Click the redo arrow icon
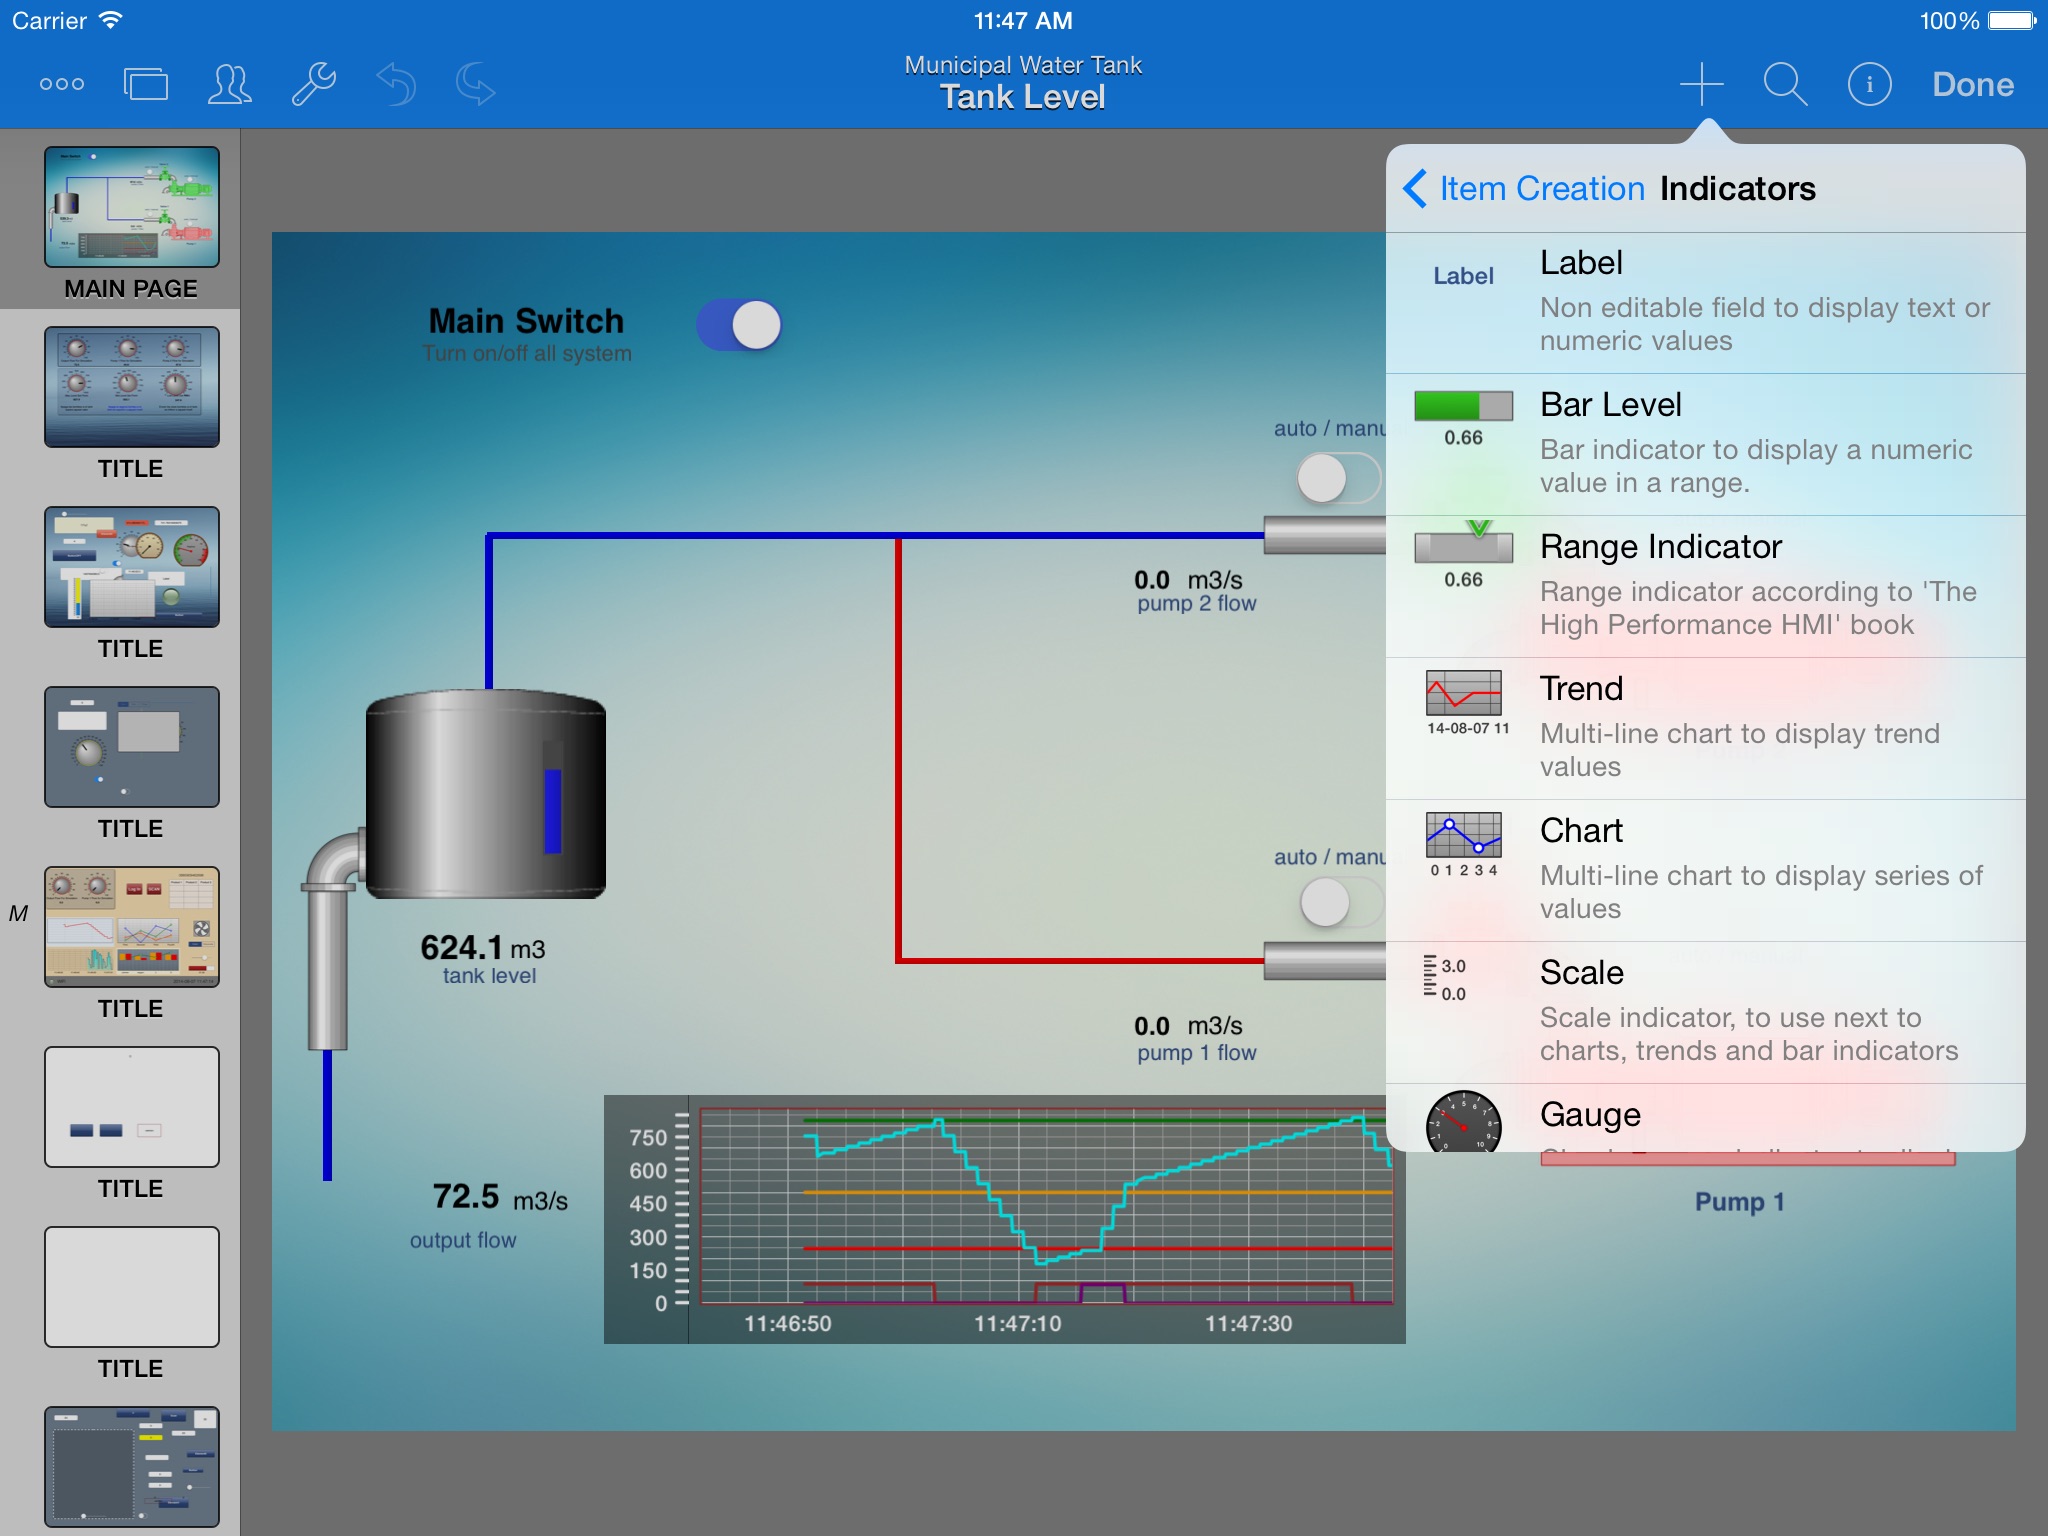Image resolution: width=2048 pixels, height=1536 pixels. [x=476, y=84]
